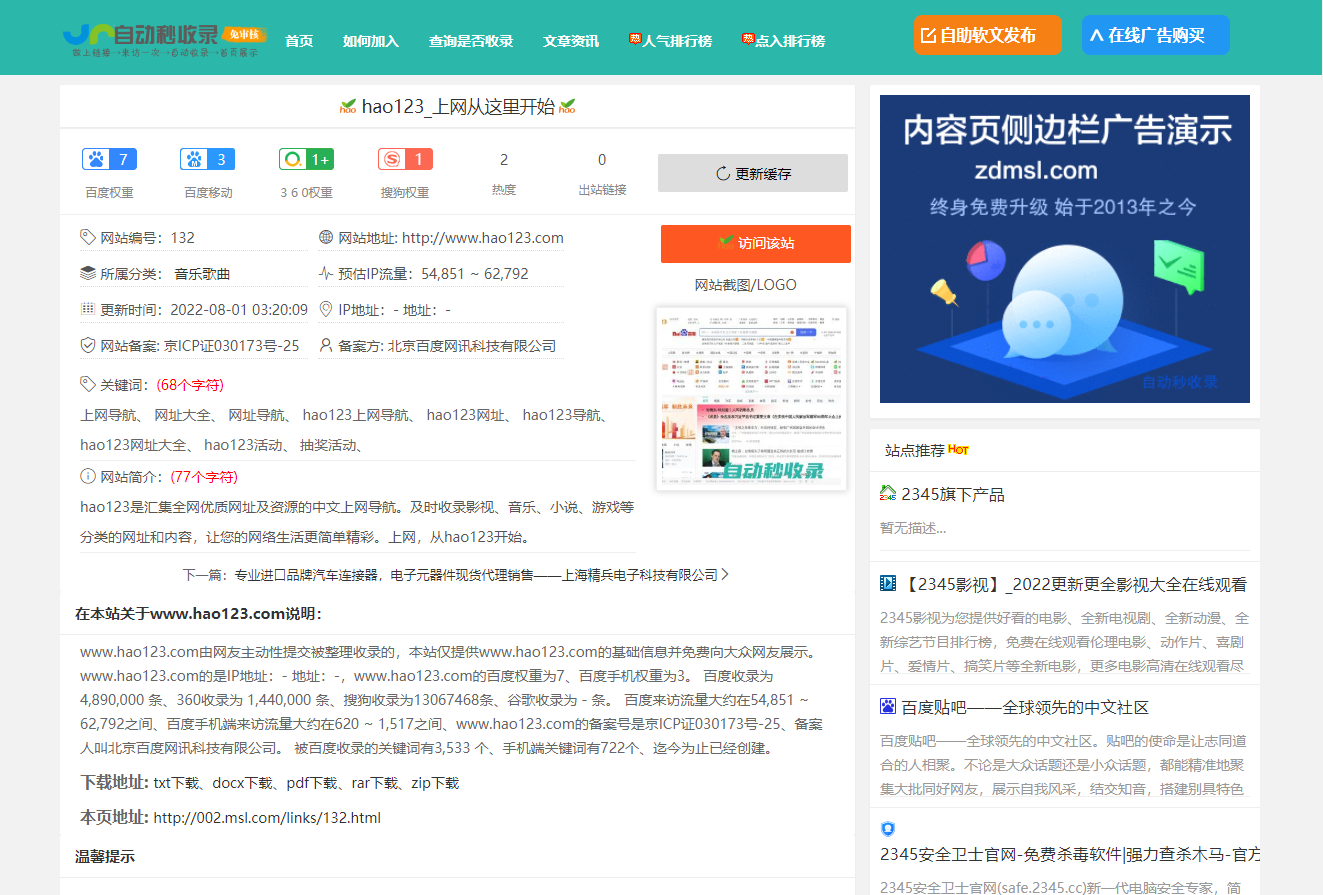Click the 2345旗下产品 house favicon
1323x895 pixels.
tap(888, 493)
